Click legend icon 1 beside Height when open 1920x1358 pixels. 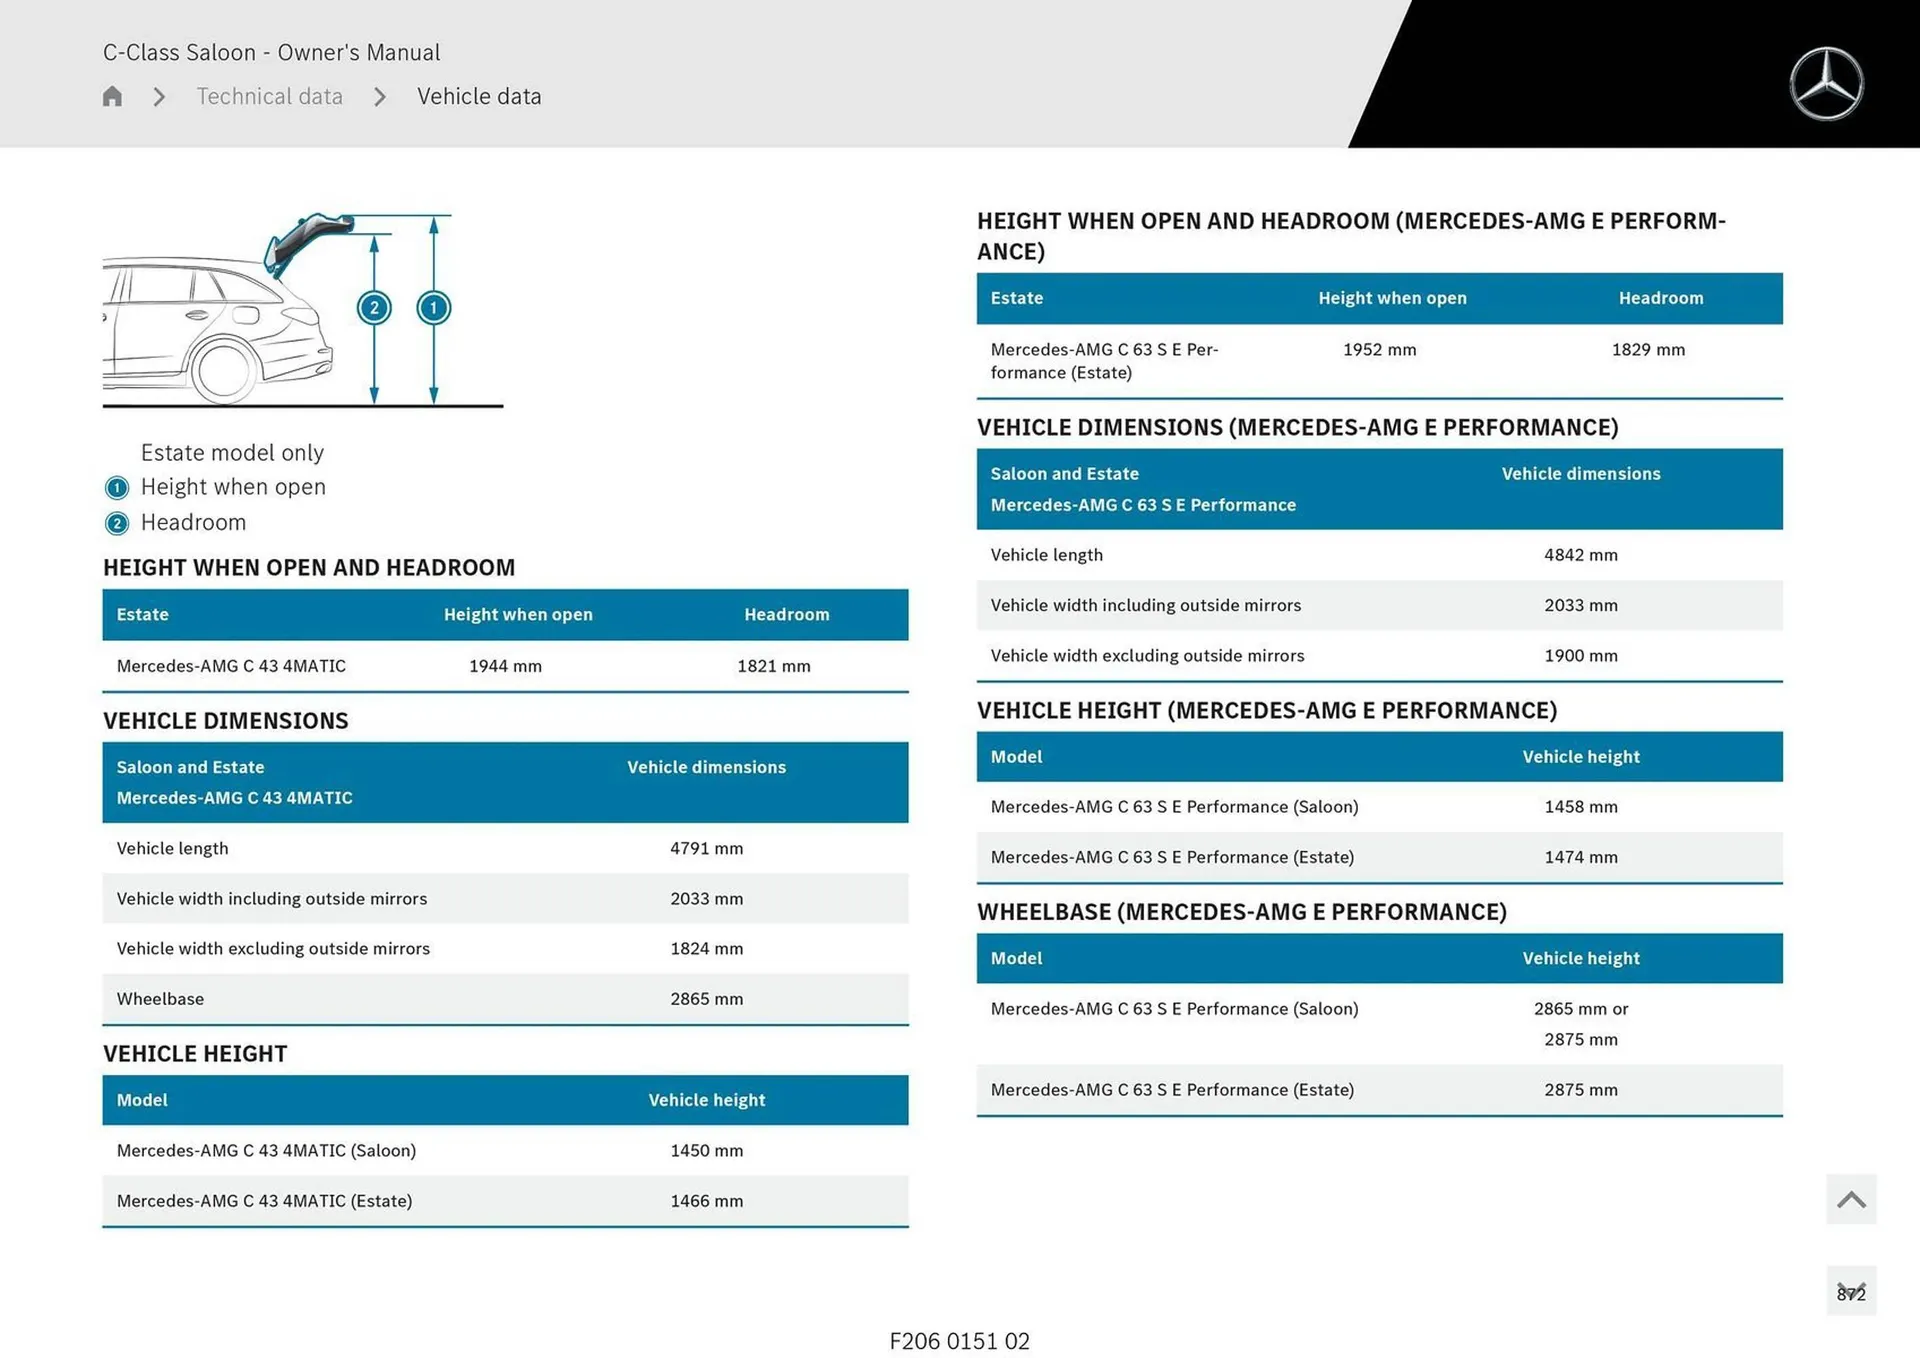(117, 488)
